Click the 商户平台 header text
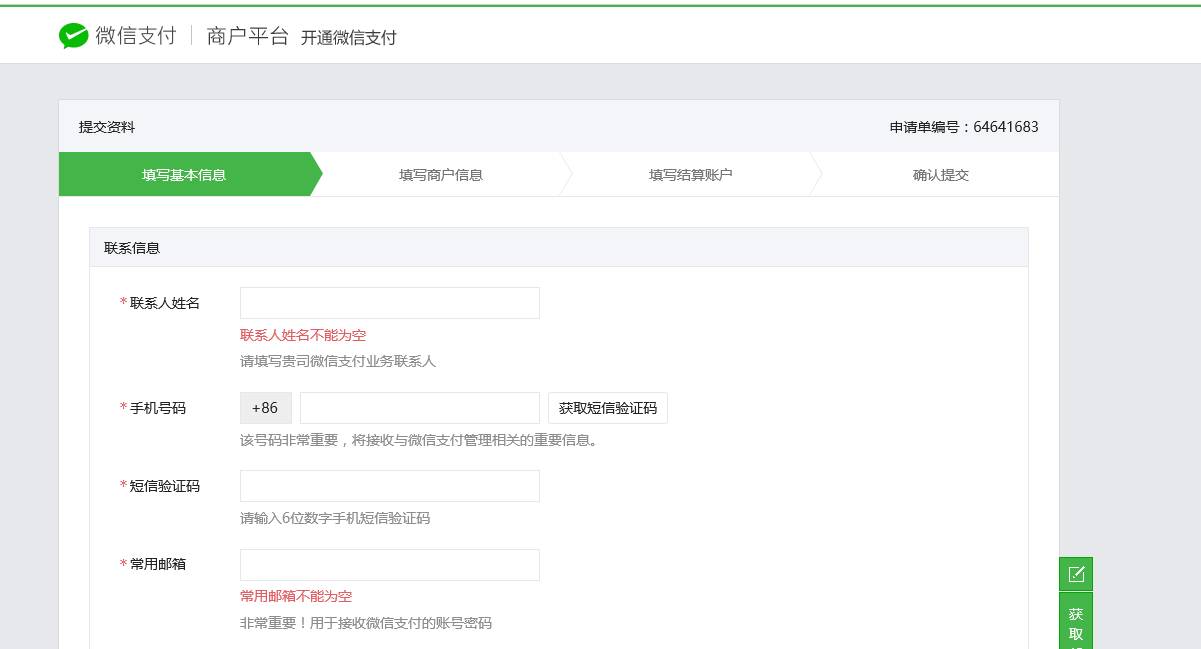Viewport: 1201px width, 649px height. 247,37
